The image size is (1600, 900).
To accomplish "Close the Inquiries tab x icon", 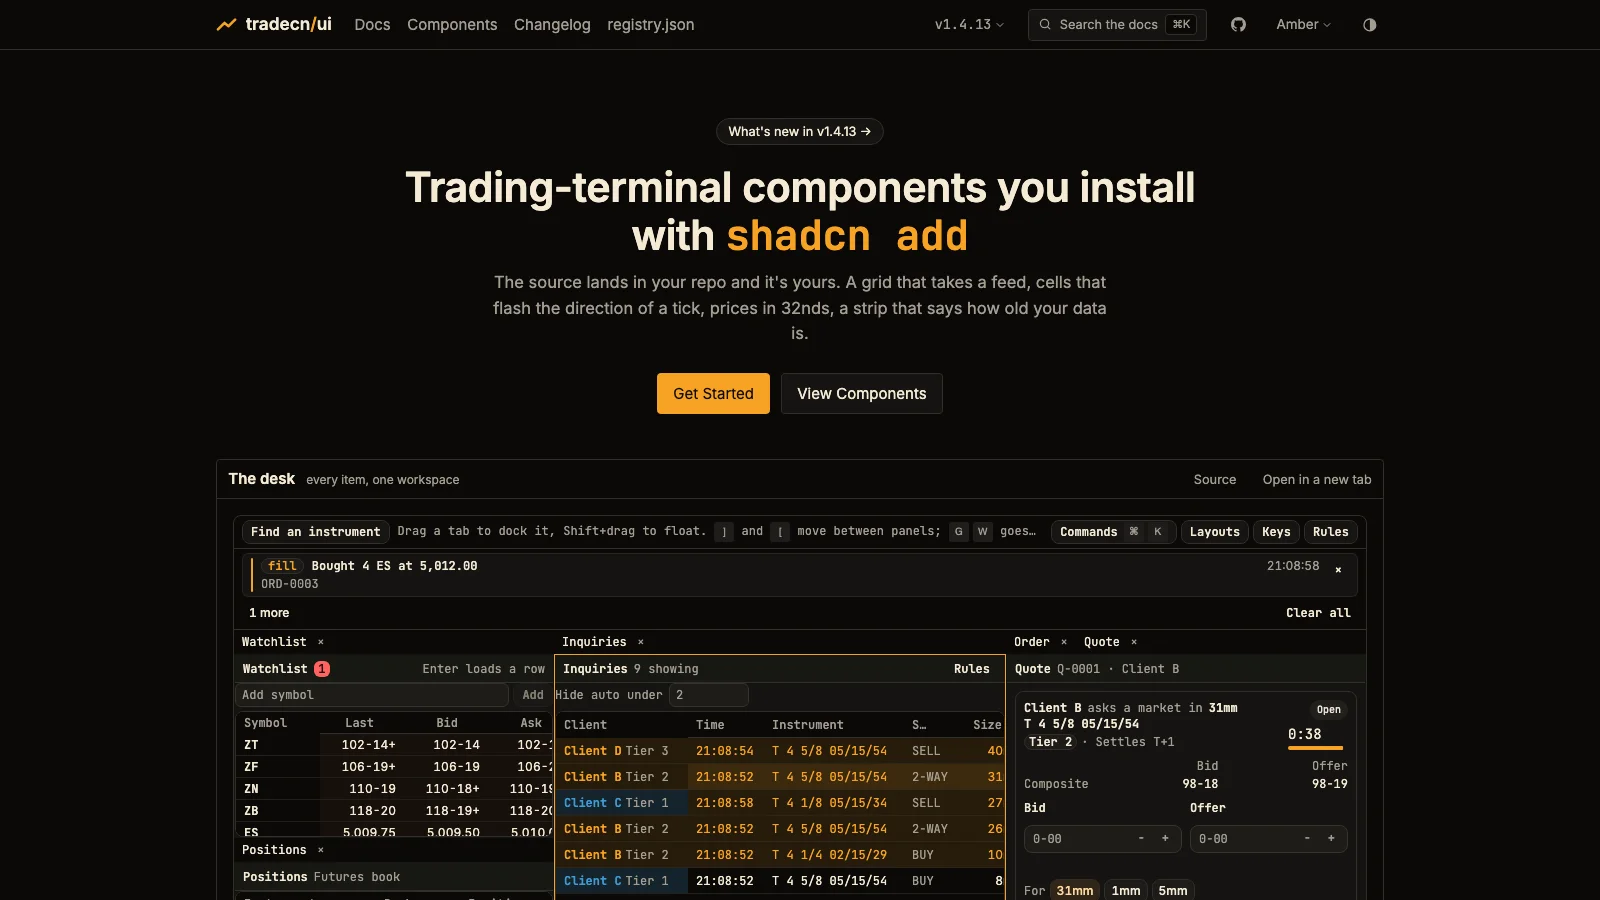I will (x=640, y=641).
